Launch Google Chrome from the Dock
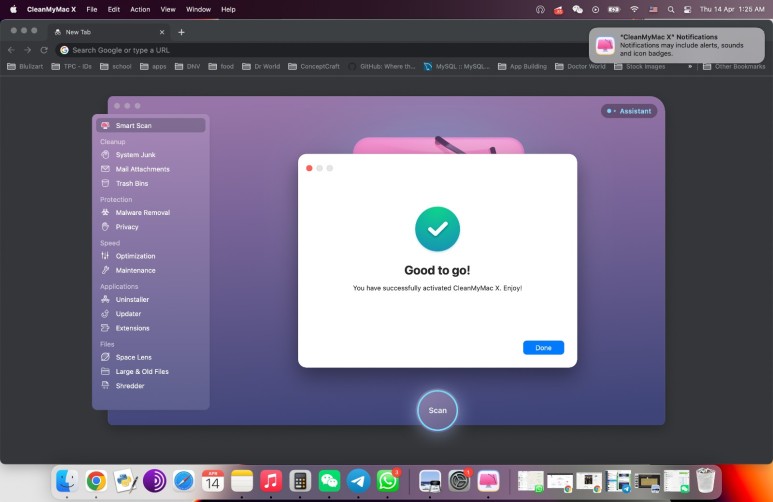This screenshot has width=773, height=502. (x=96, y=481)
